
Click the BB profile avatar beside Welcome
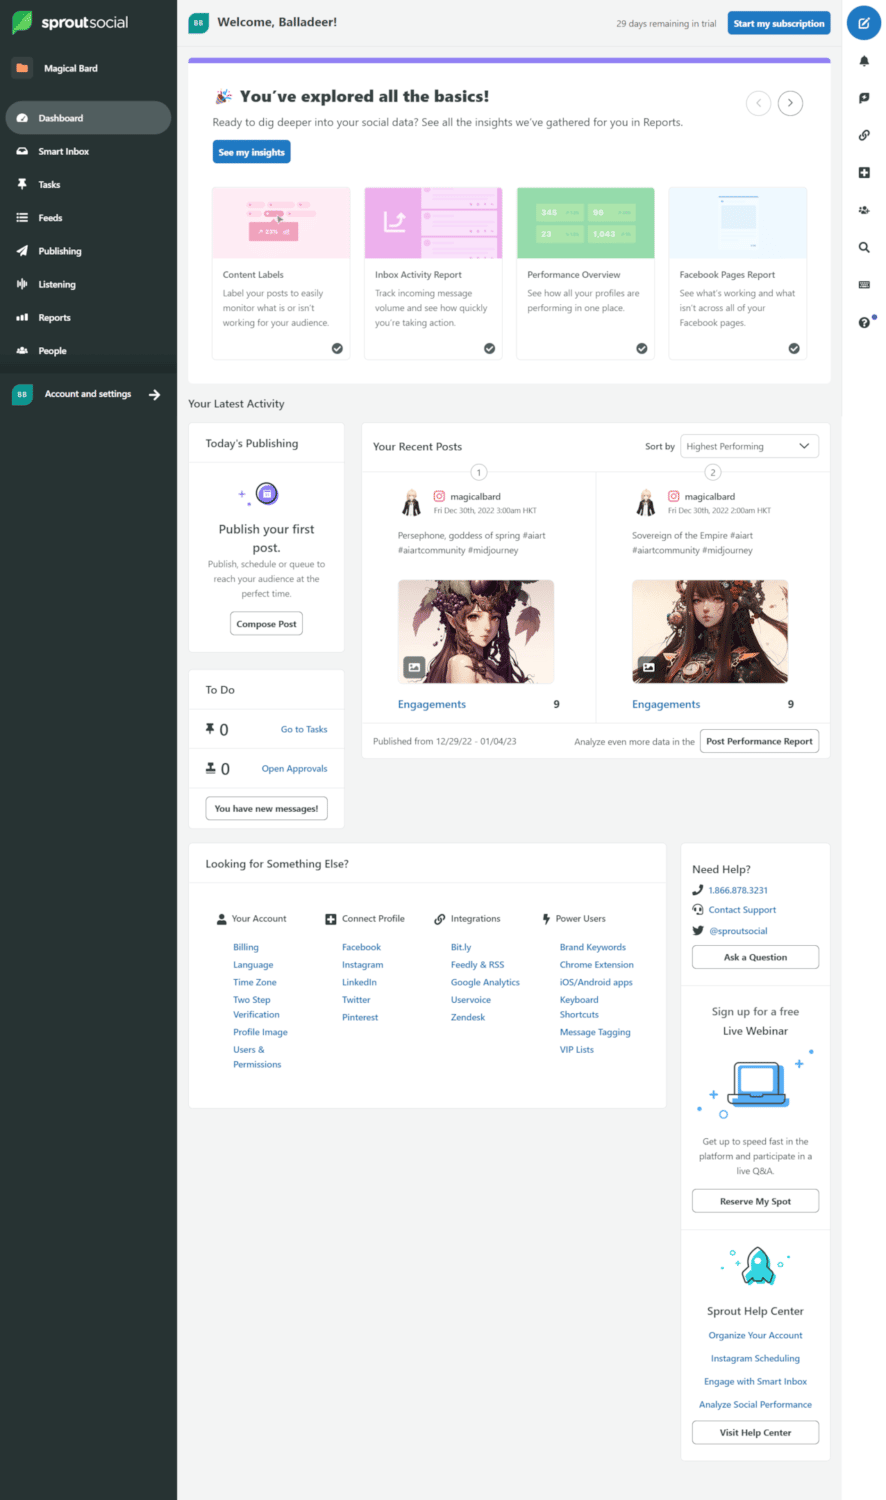click(198, 22)
